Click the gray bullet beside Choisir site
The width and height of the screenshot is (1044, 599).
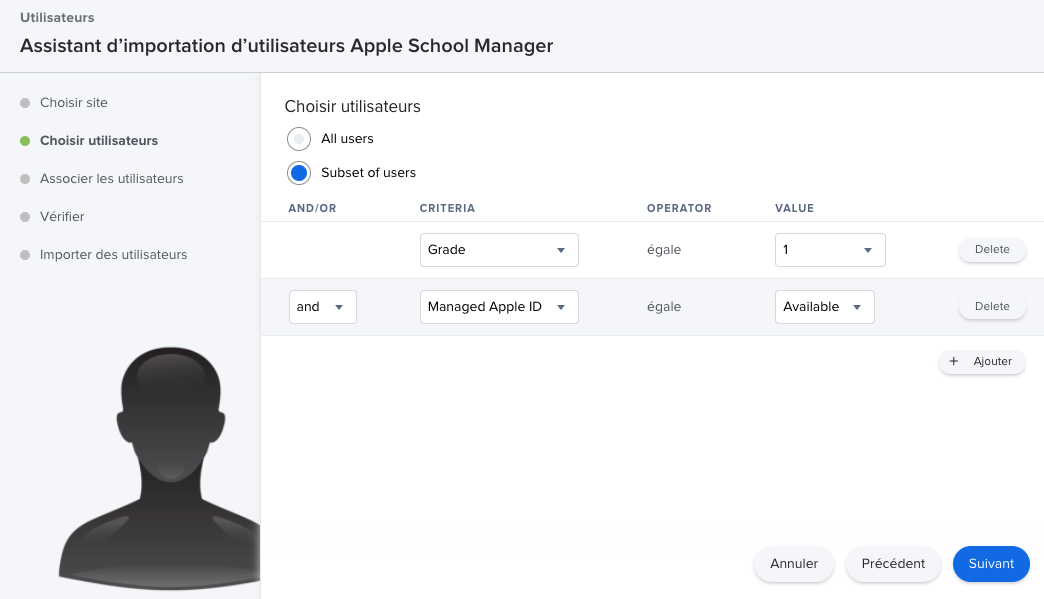click(x=25, y=103)
